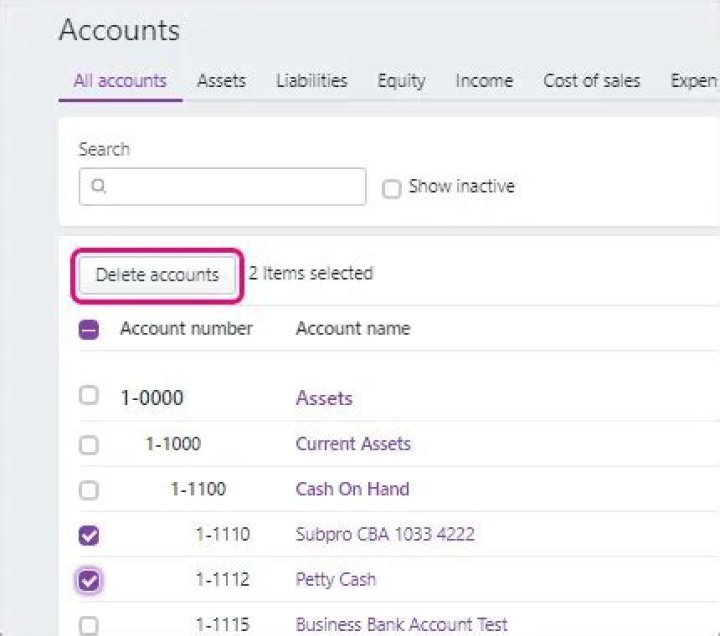720x636 pixels.
Task: Open the Subpro CBA 1033 4222 account
Action: pyautogui.click(x=385, y=535)
